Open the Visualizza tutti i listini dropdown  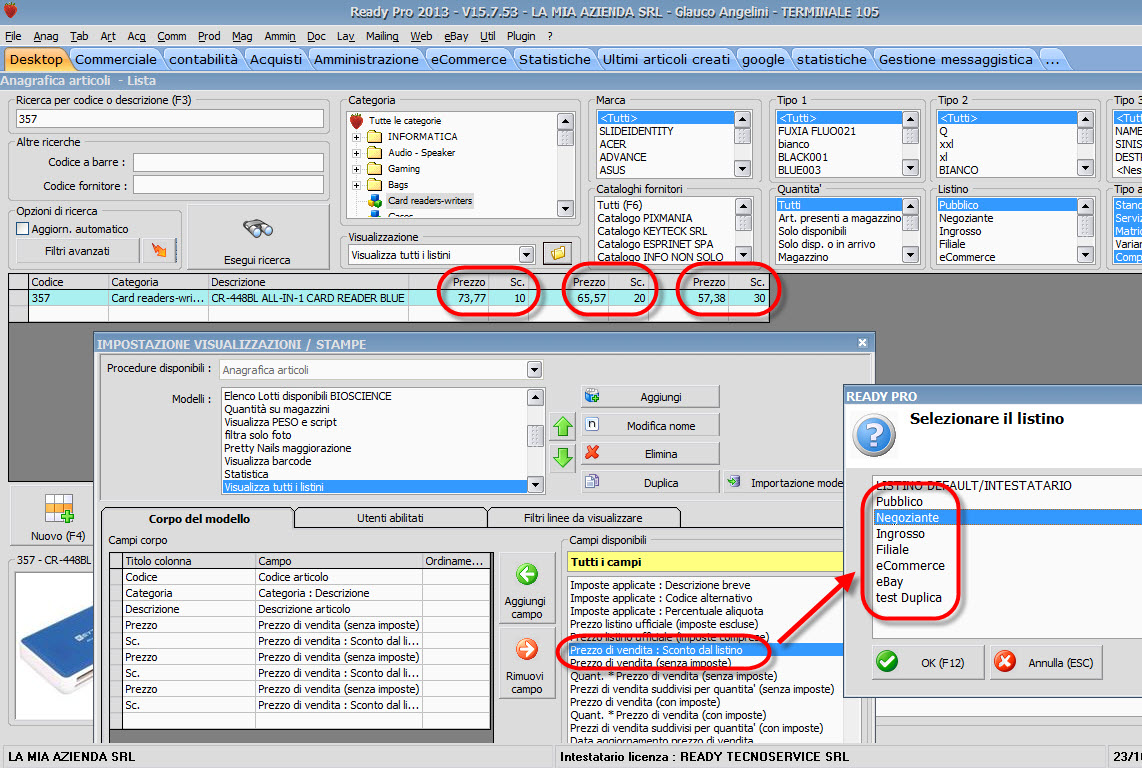(x=527, y=254)
